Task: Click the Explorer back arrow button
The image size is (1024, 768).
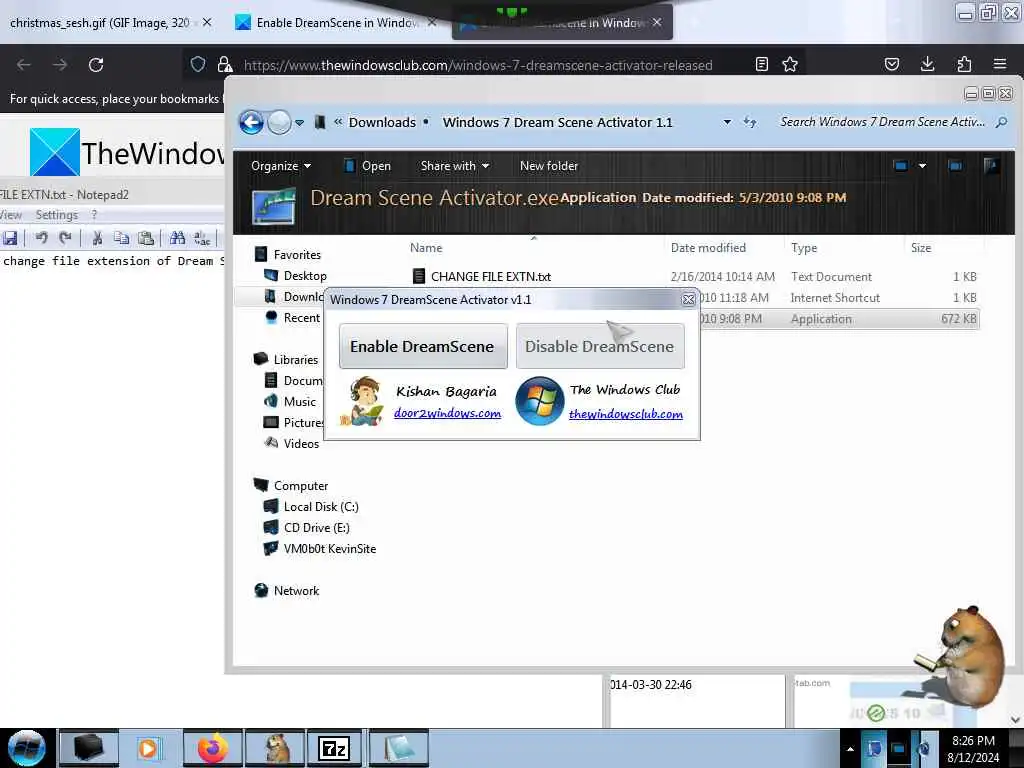Action: pos(251,122)
